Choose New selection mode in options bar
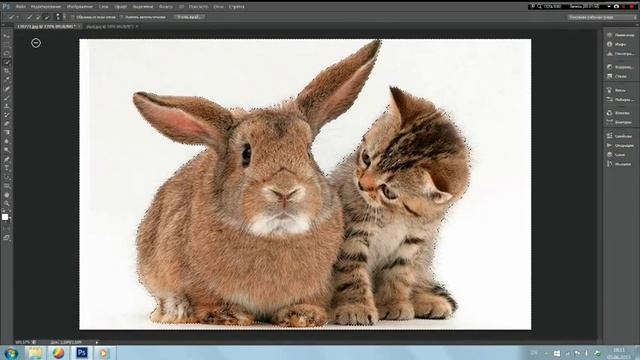Screen dimensions: 640x360 [29, 17]
